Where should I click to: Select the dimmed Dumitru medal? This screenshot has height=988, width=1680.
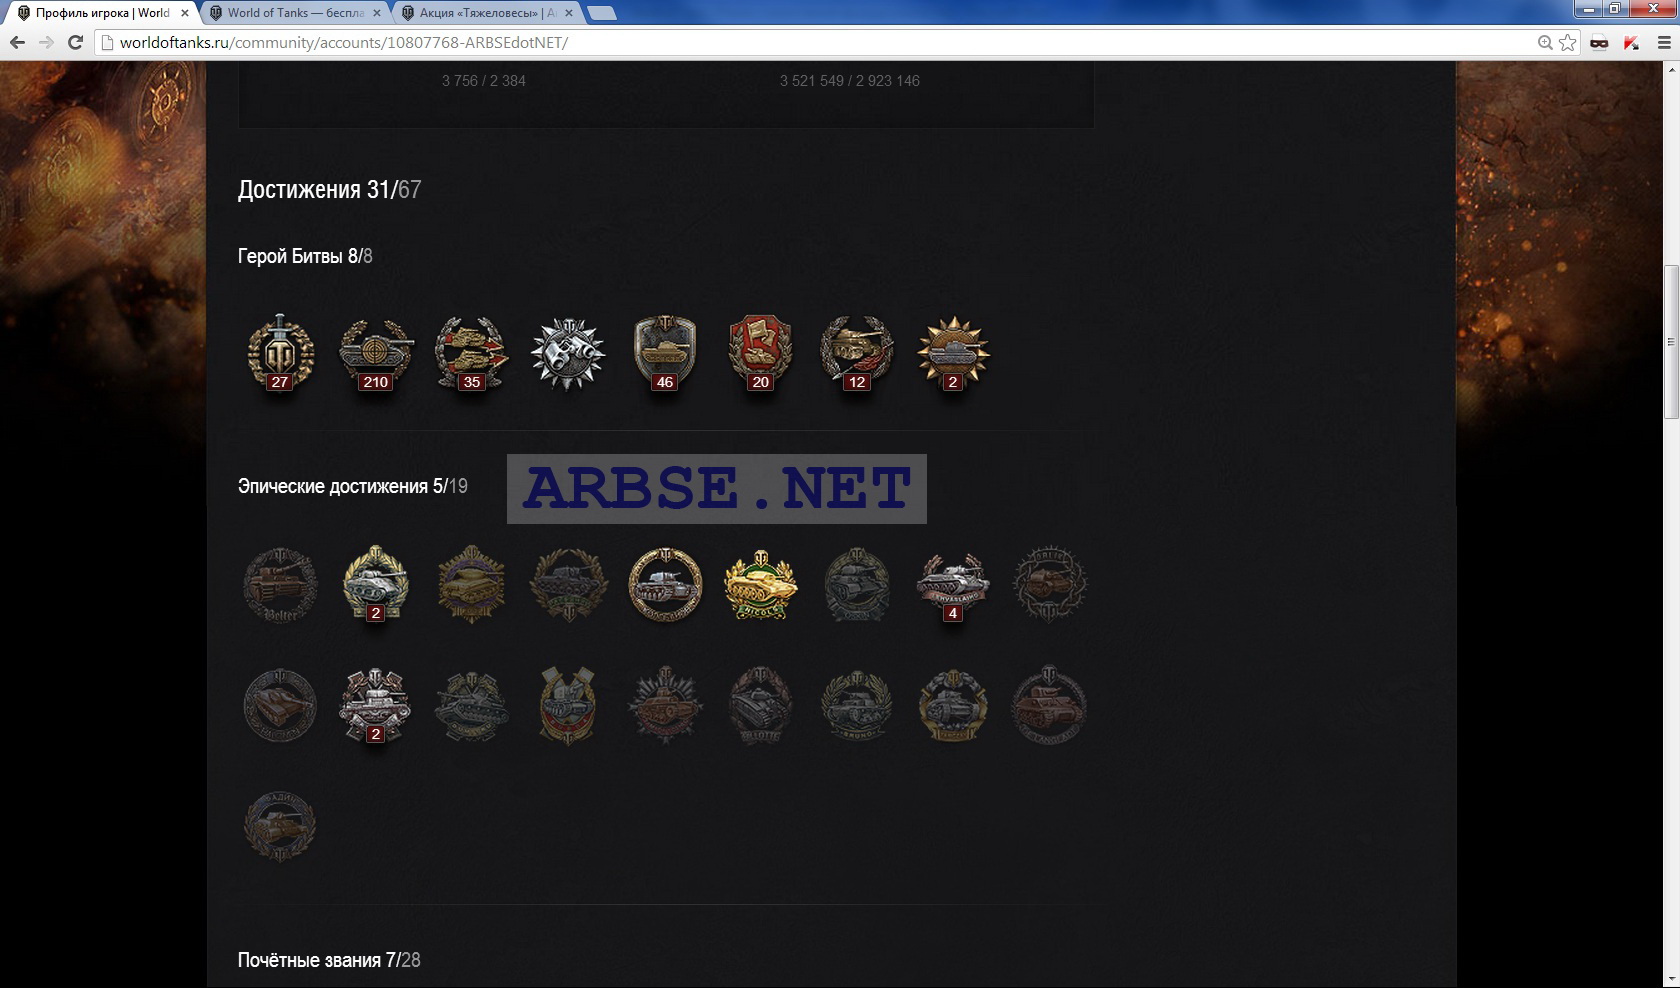[472, 706]
